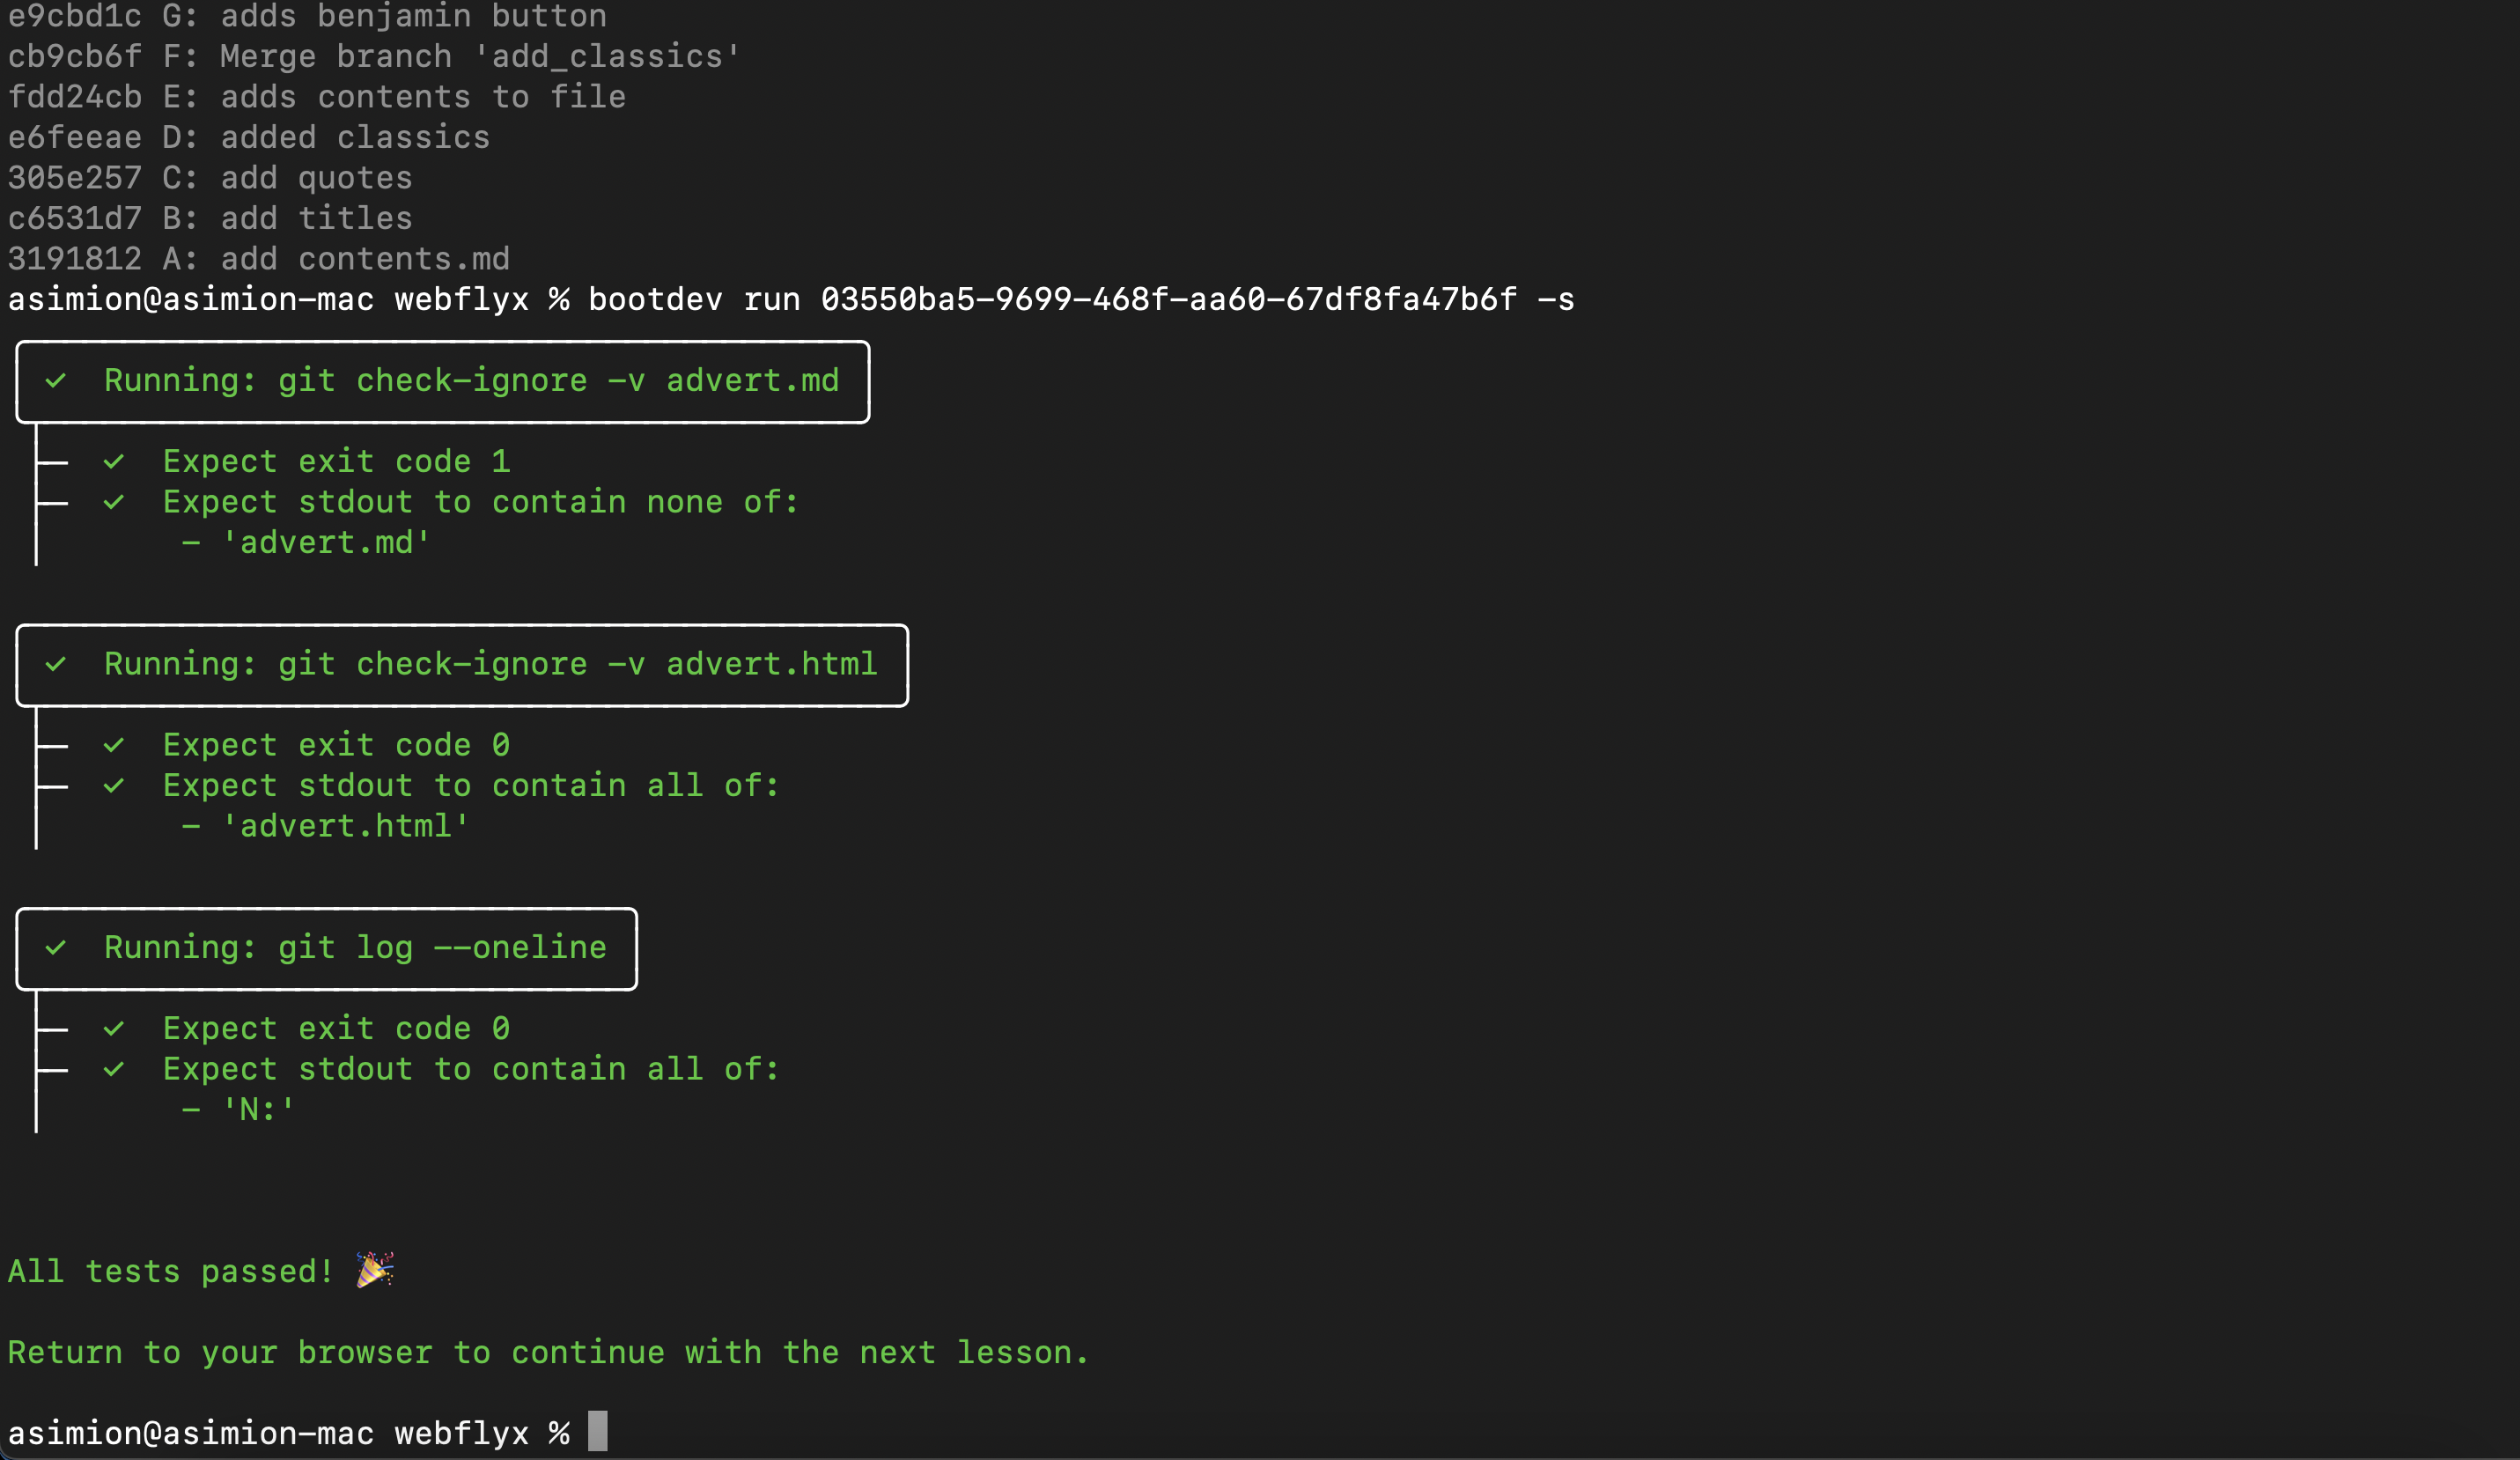
Task: Click the git check-ignore advert.md test icon
Action: [x=57, y=379]
